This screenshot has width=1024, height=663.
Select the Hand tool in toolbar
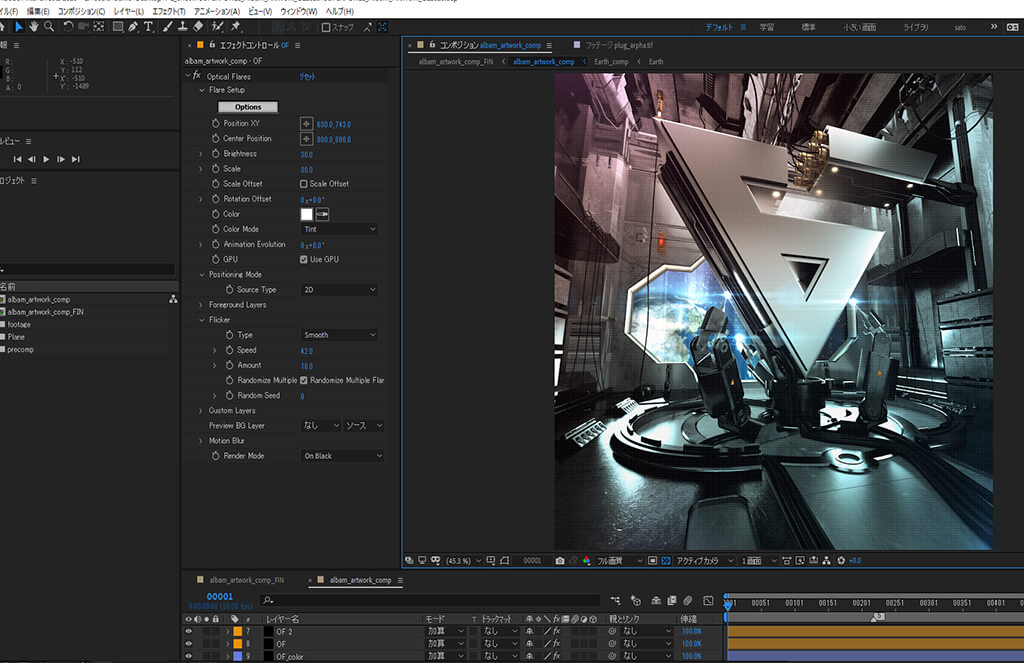coord(34,26)
